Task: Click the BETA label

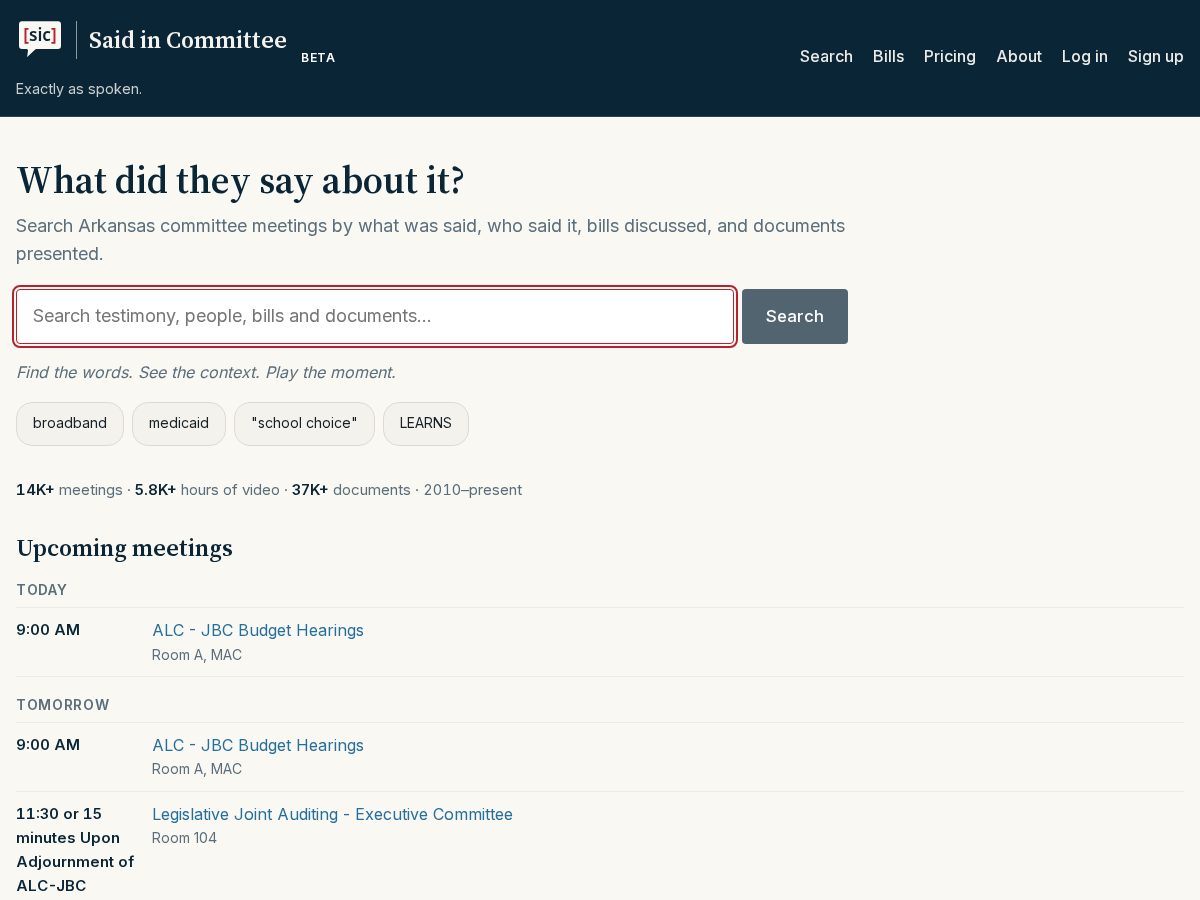Action: click(318, 58)
